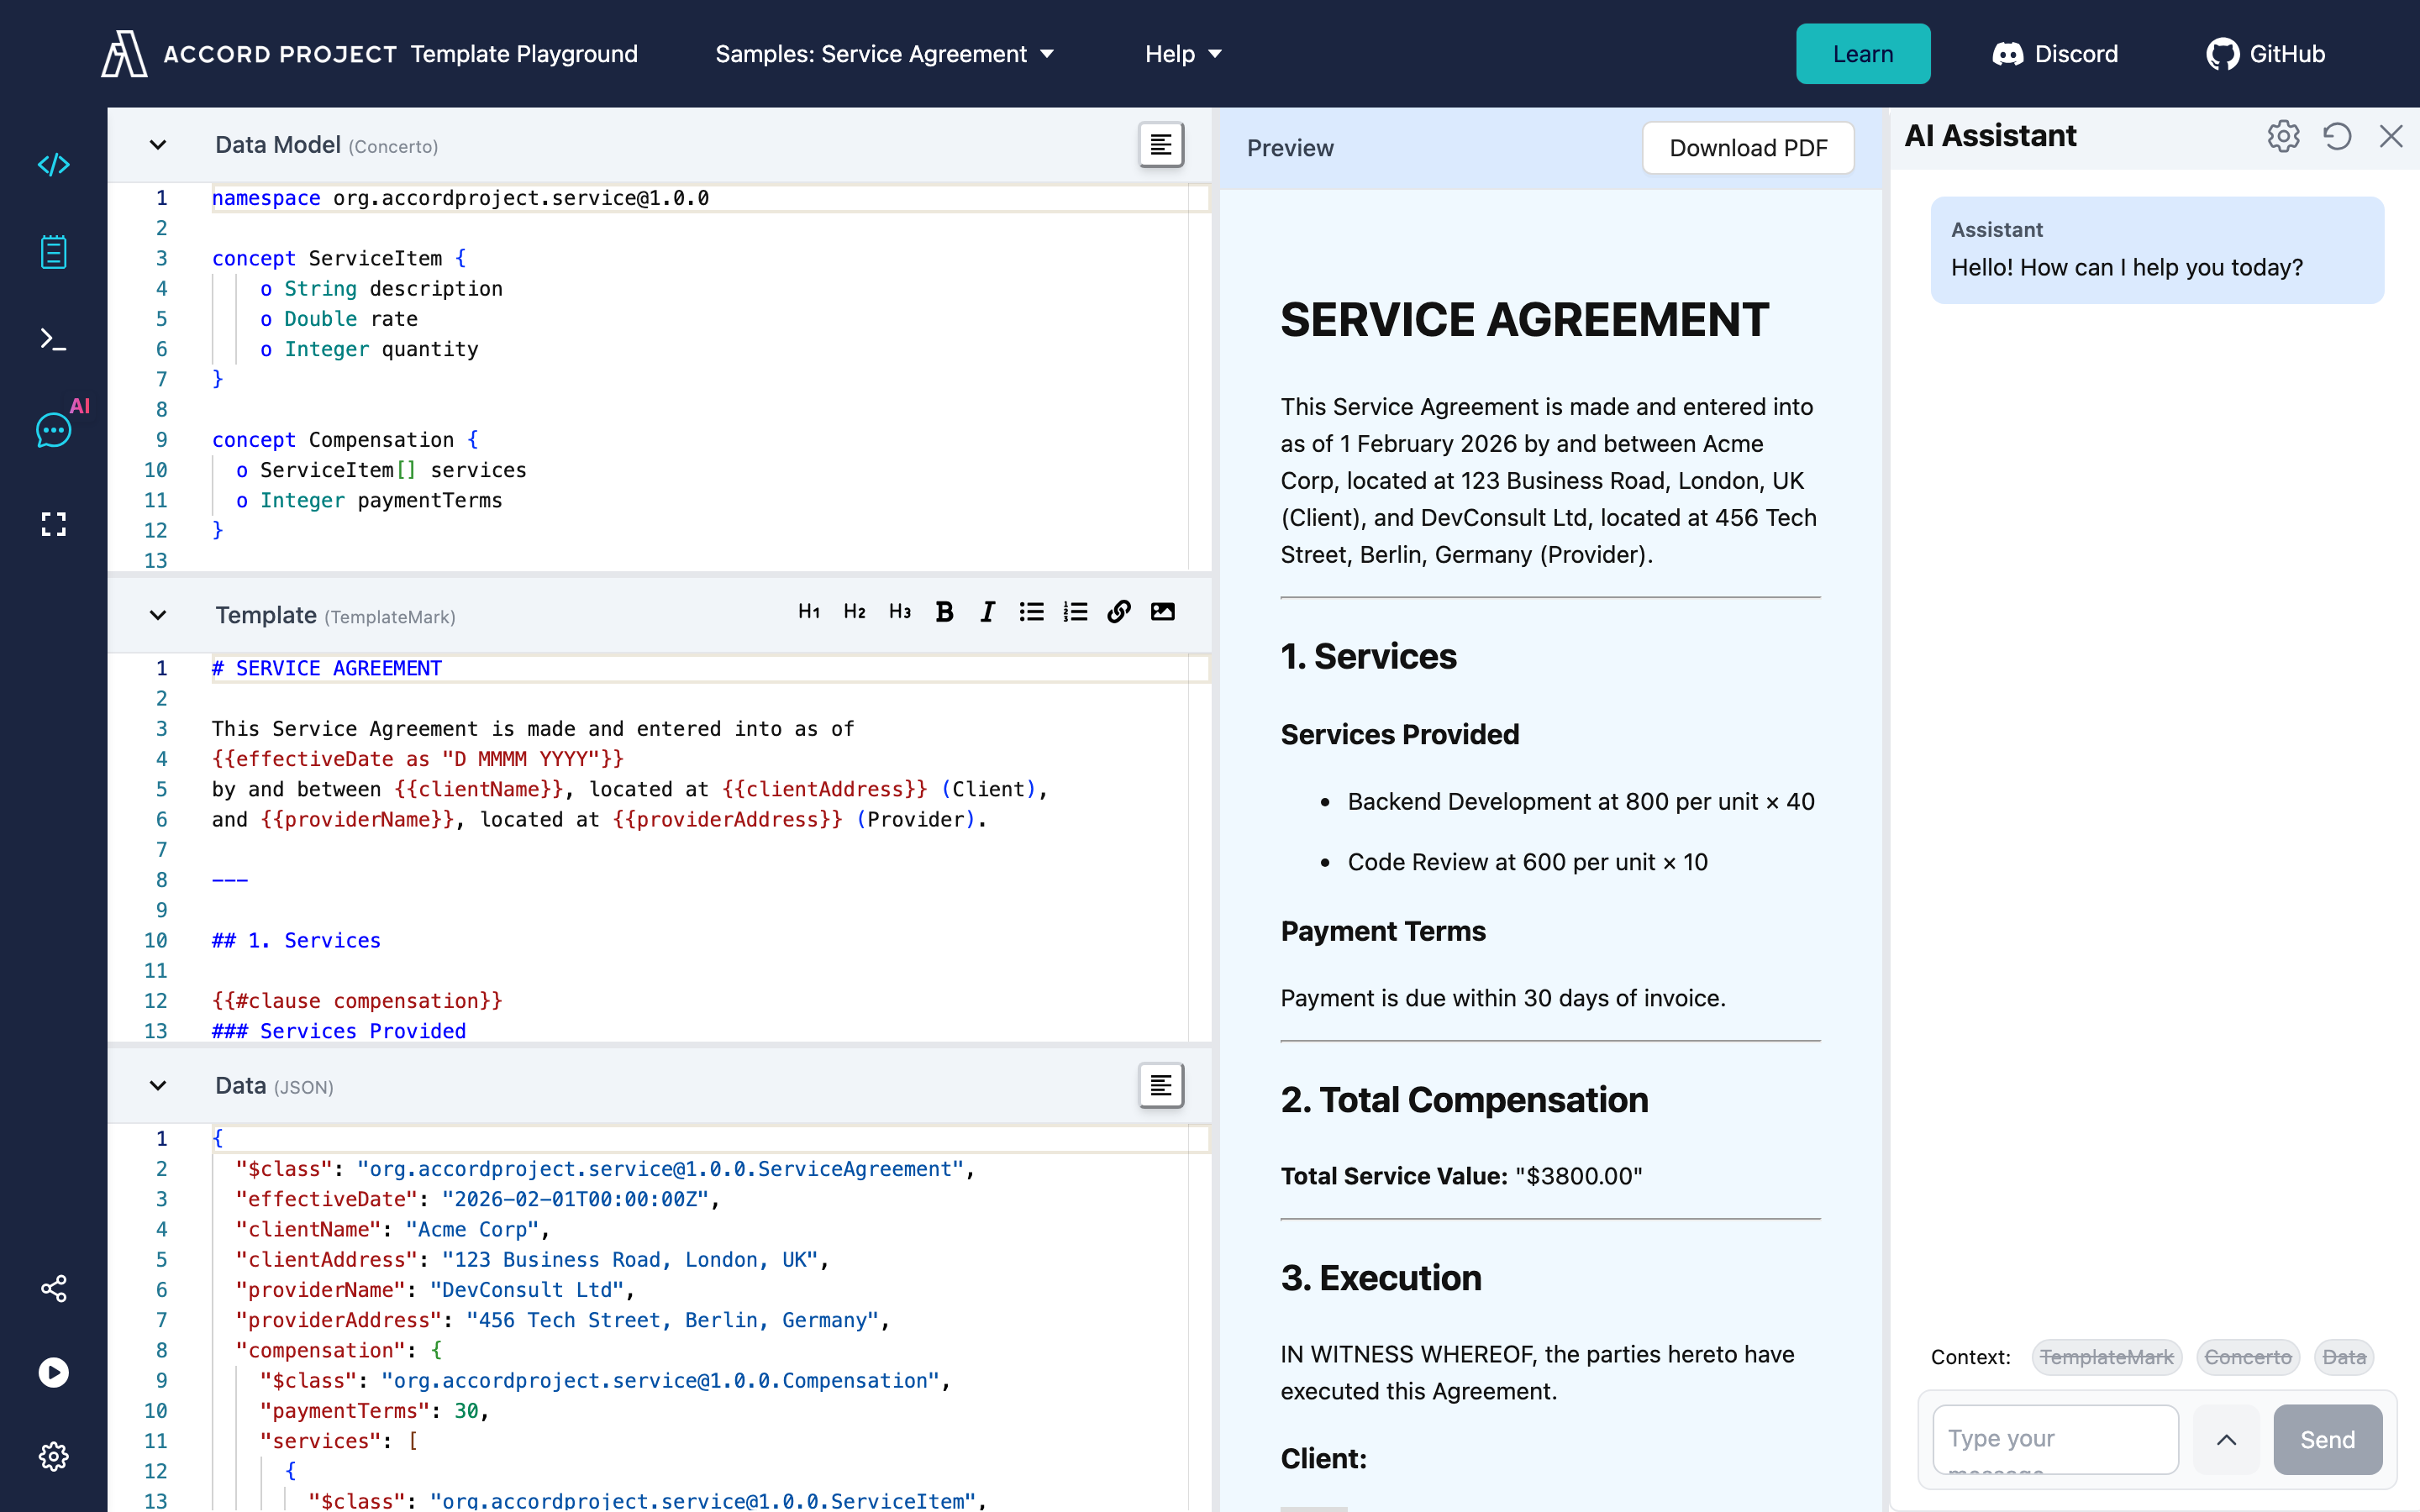Toggle the AI chat sidebar icon

pyautogui.click(x=53, y=430)
